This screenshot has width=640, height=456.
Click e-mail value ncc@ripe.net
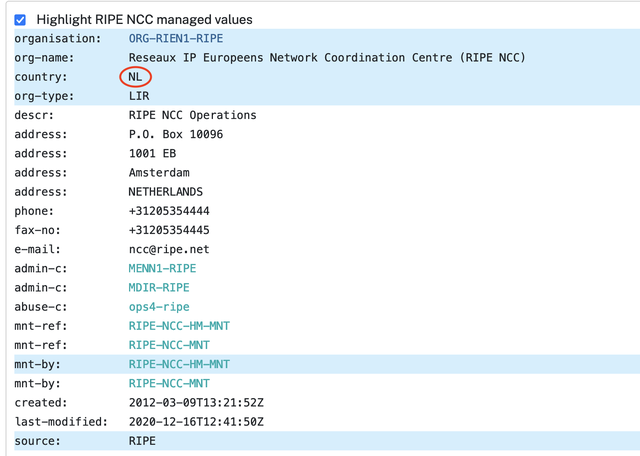tap(169, 249)
